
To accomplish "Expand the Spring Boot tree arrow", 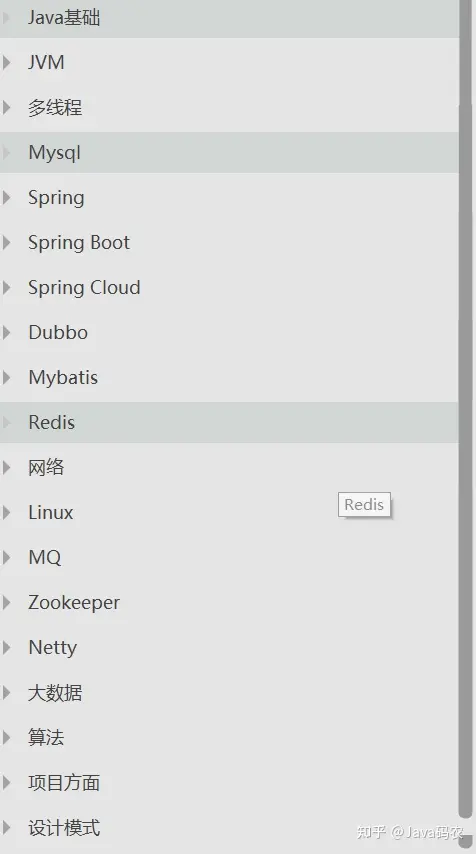I will point(6,242).
